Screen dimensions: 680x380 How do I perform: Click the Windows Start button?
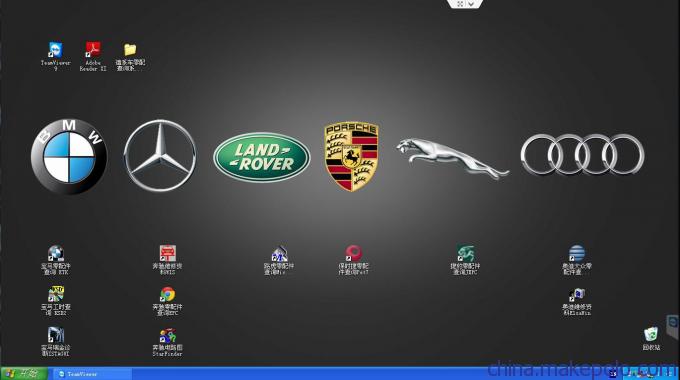point(24,373)
